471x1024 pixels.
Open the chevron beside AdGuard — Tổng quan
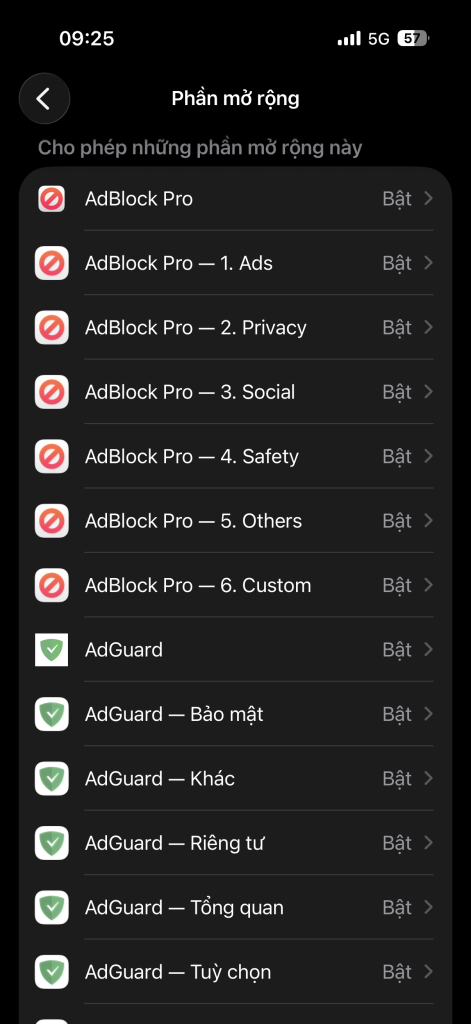pyautogui.click(x=429, y=907)
